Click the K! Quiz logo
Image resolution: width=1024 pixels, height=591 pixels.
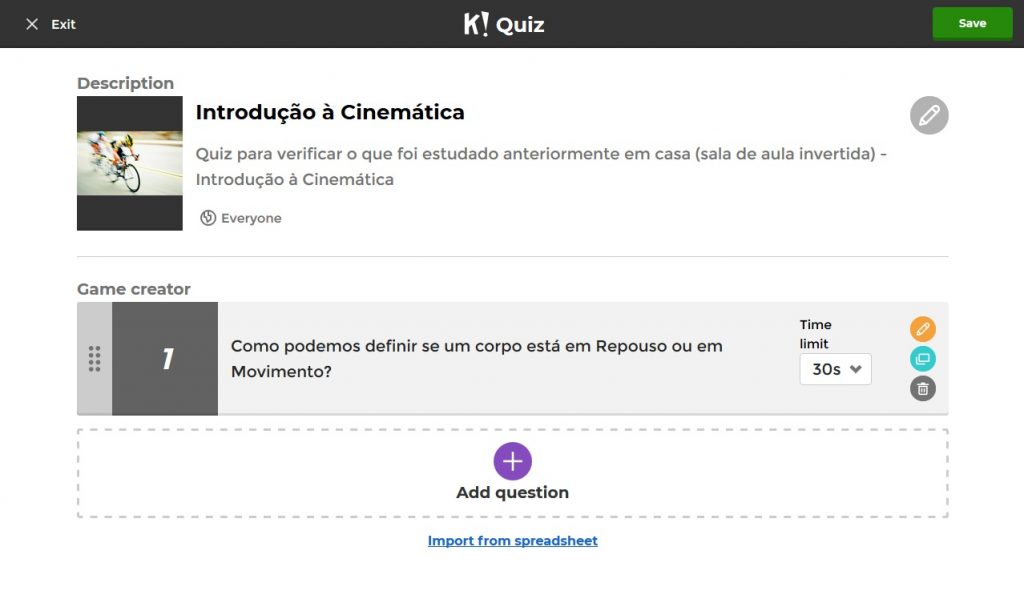[x=504, y=24]
